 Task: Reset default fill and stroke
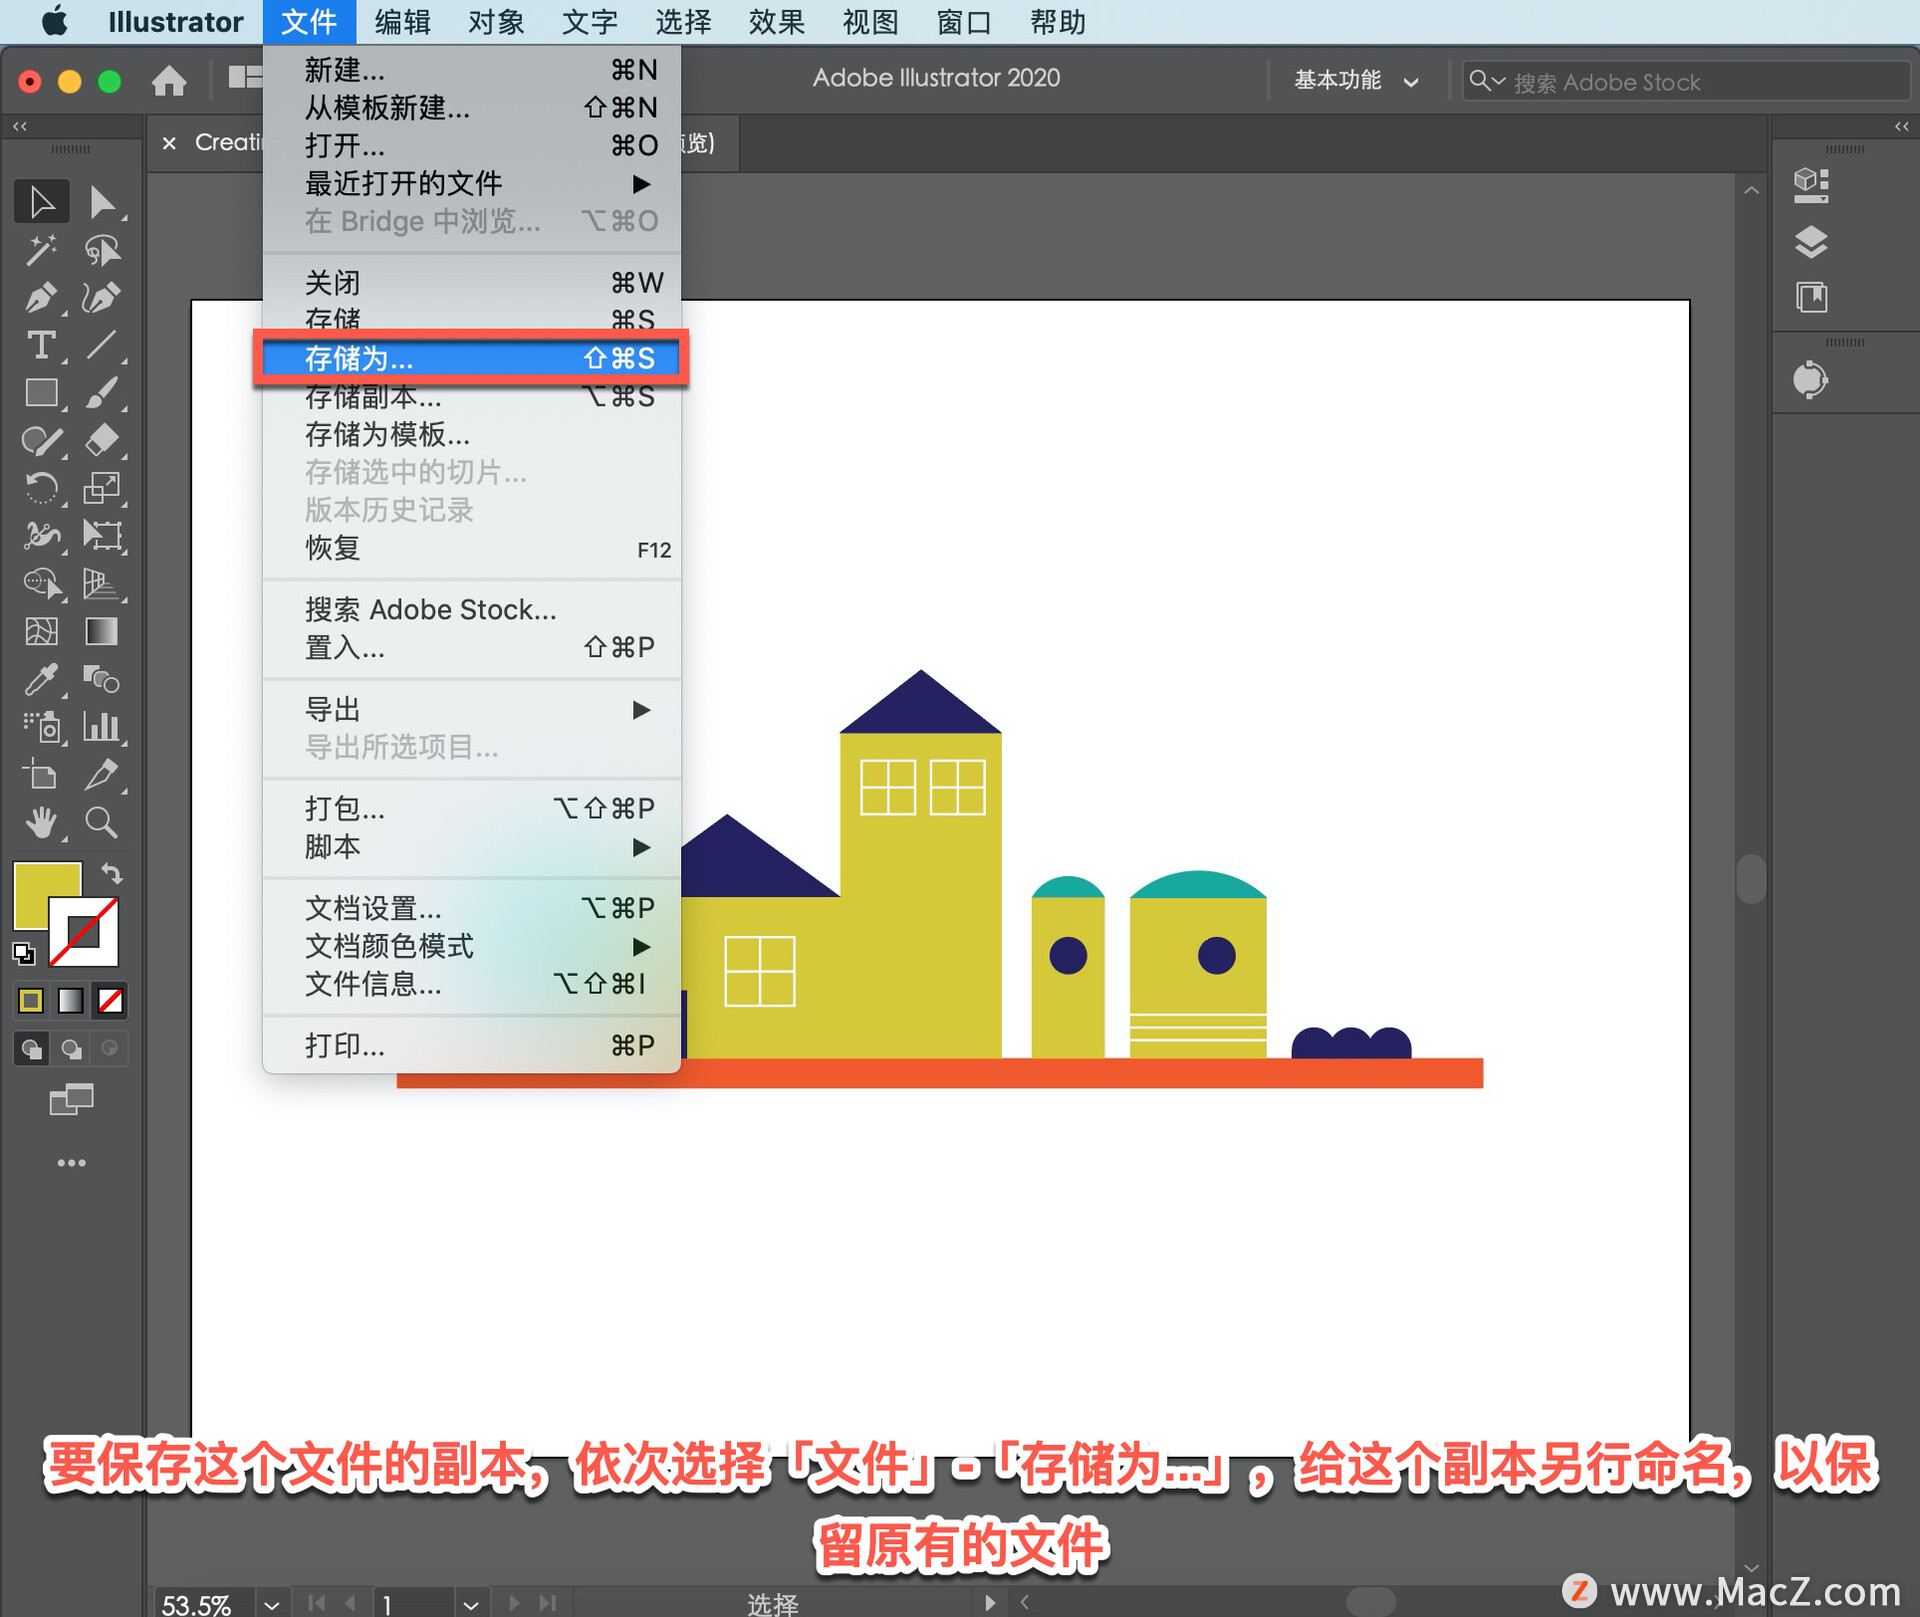pos(24,954)
